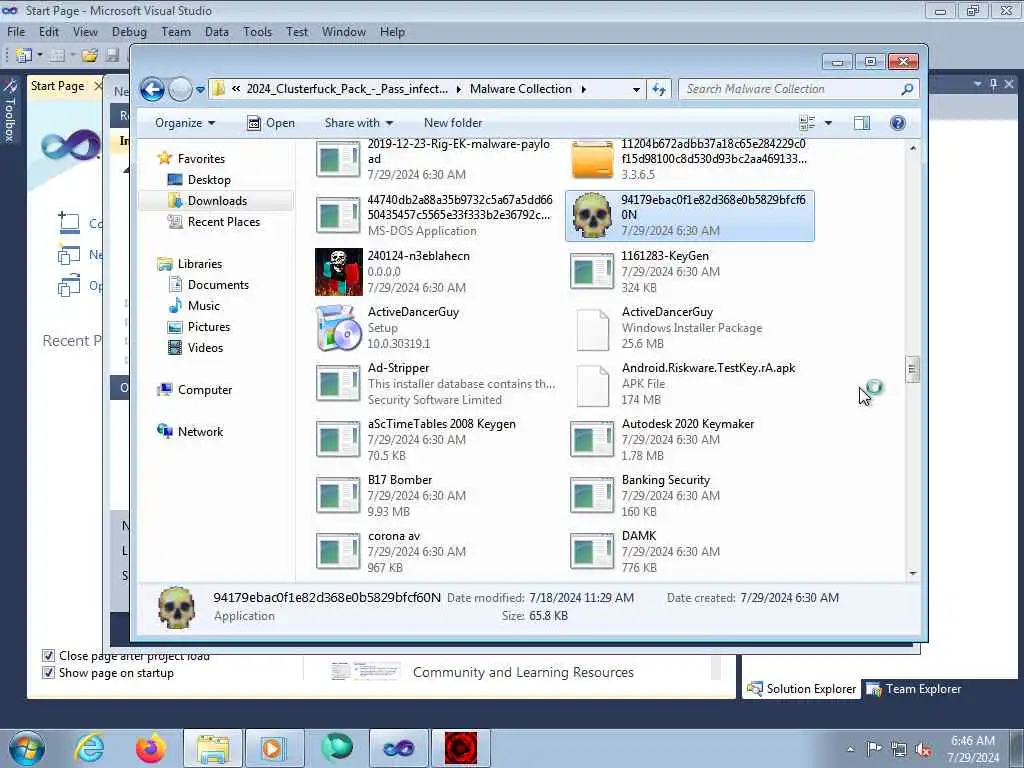Toggle Show page on startup checkbox
This screenshot has height=768, width=1024.
coord(48,673)
